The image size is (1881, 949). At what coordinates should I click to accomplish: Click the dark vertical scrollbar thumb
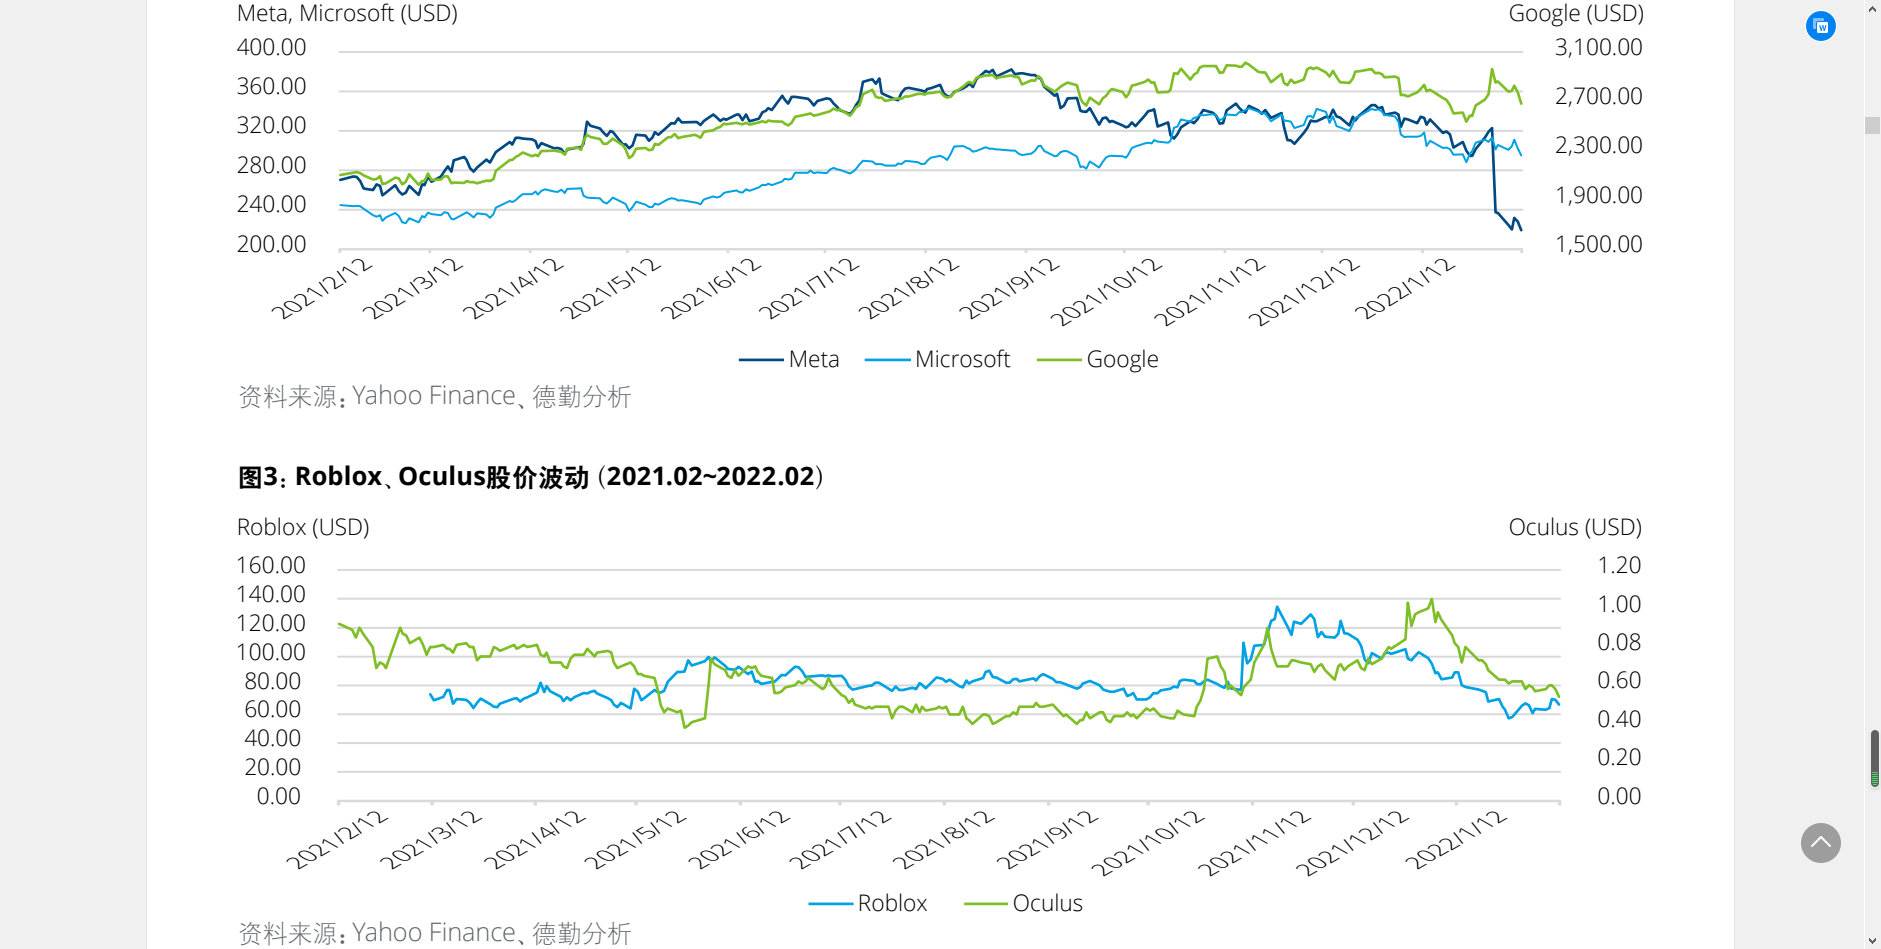point(1874,757)
